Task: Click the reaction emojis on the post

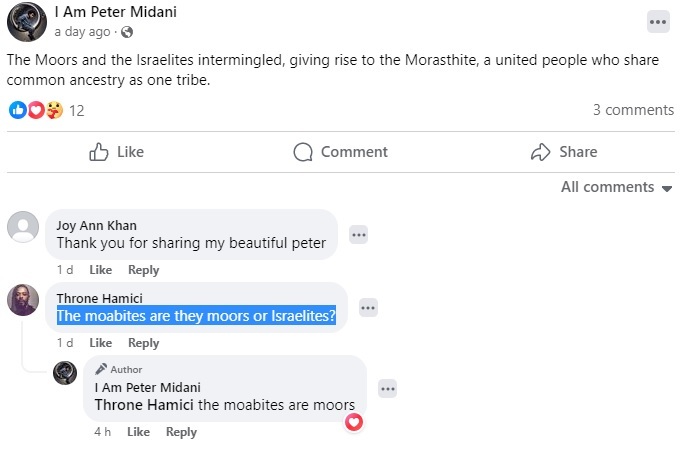Action: (x=34, y=110)
